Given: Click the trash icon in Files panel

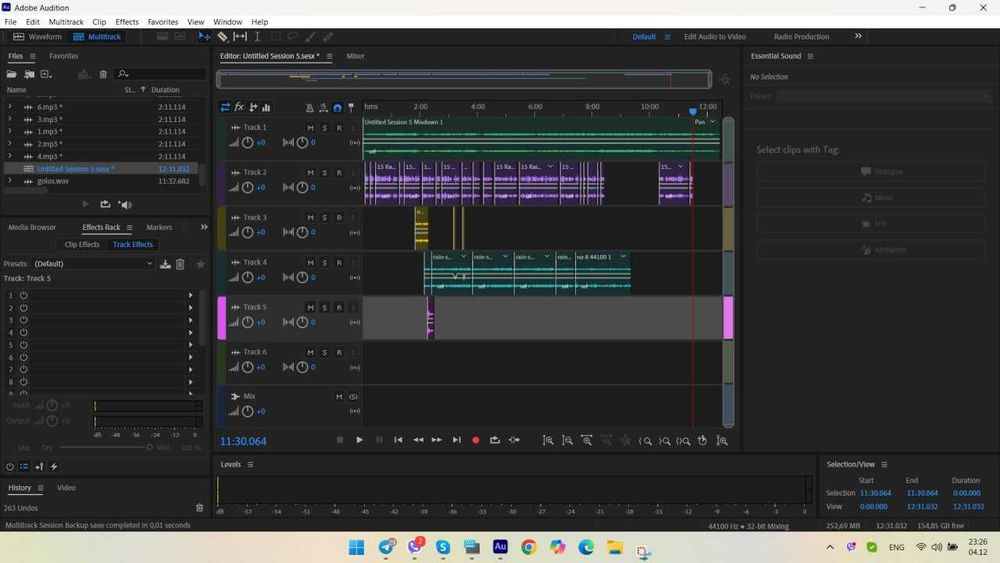Looking at the screenshot, I should coord(103,75).
